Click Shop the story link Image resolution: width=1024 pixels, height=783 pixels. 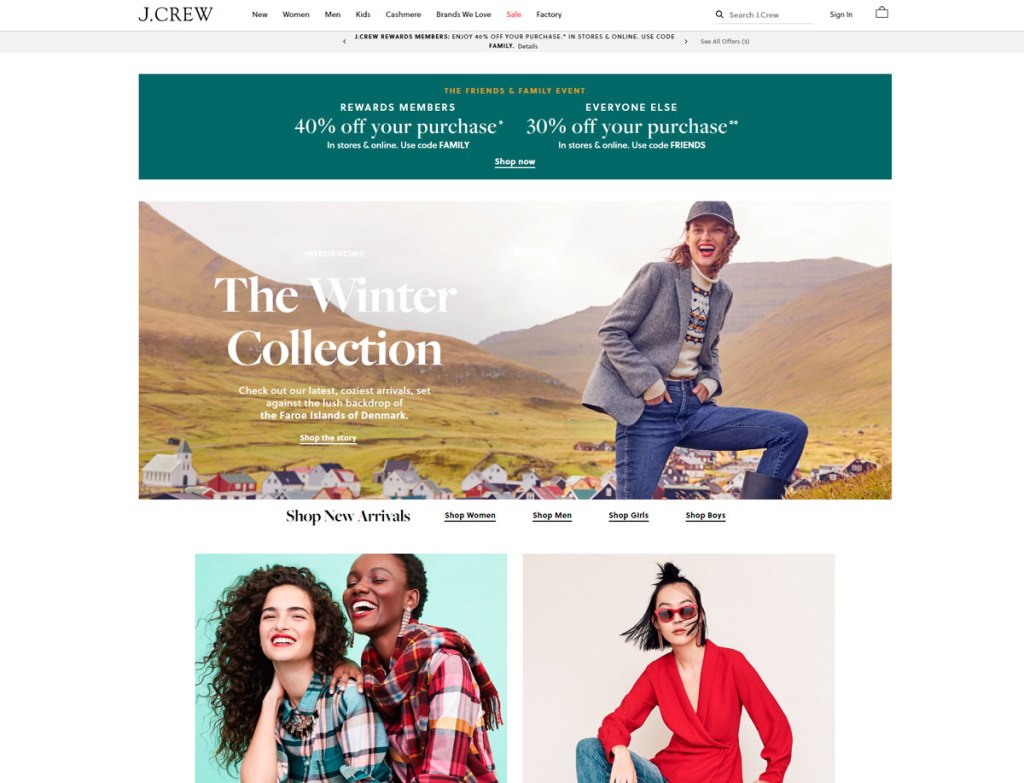[x=328, y=438]
